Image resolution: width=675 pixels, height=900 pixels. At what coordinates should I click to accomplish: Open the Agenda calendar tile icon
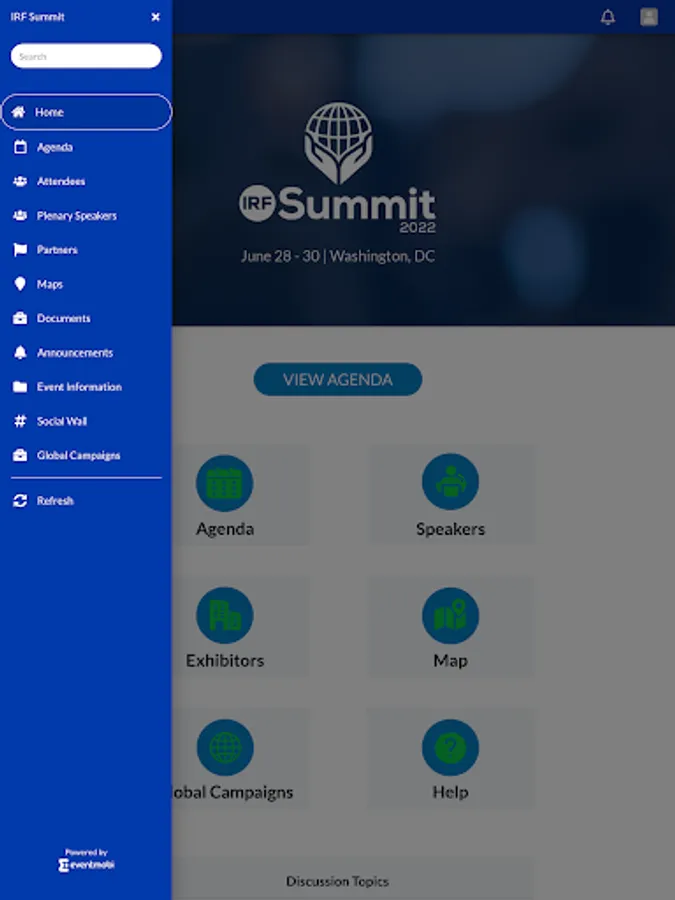(224, 483)
